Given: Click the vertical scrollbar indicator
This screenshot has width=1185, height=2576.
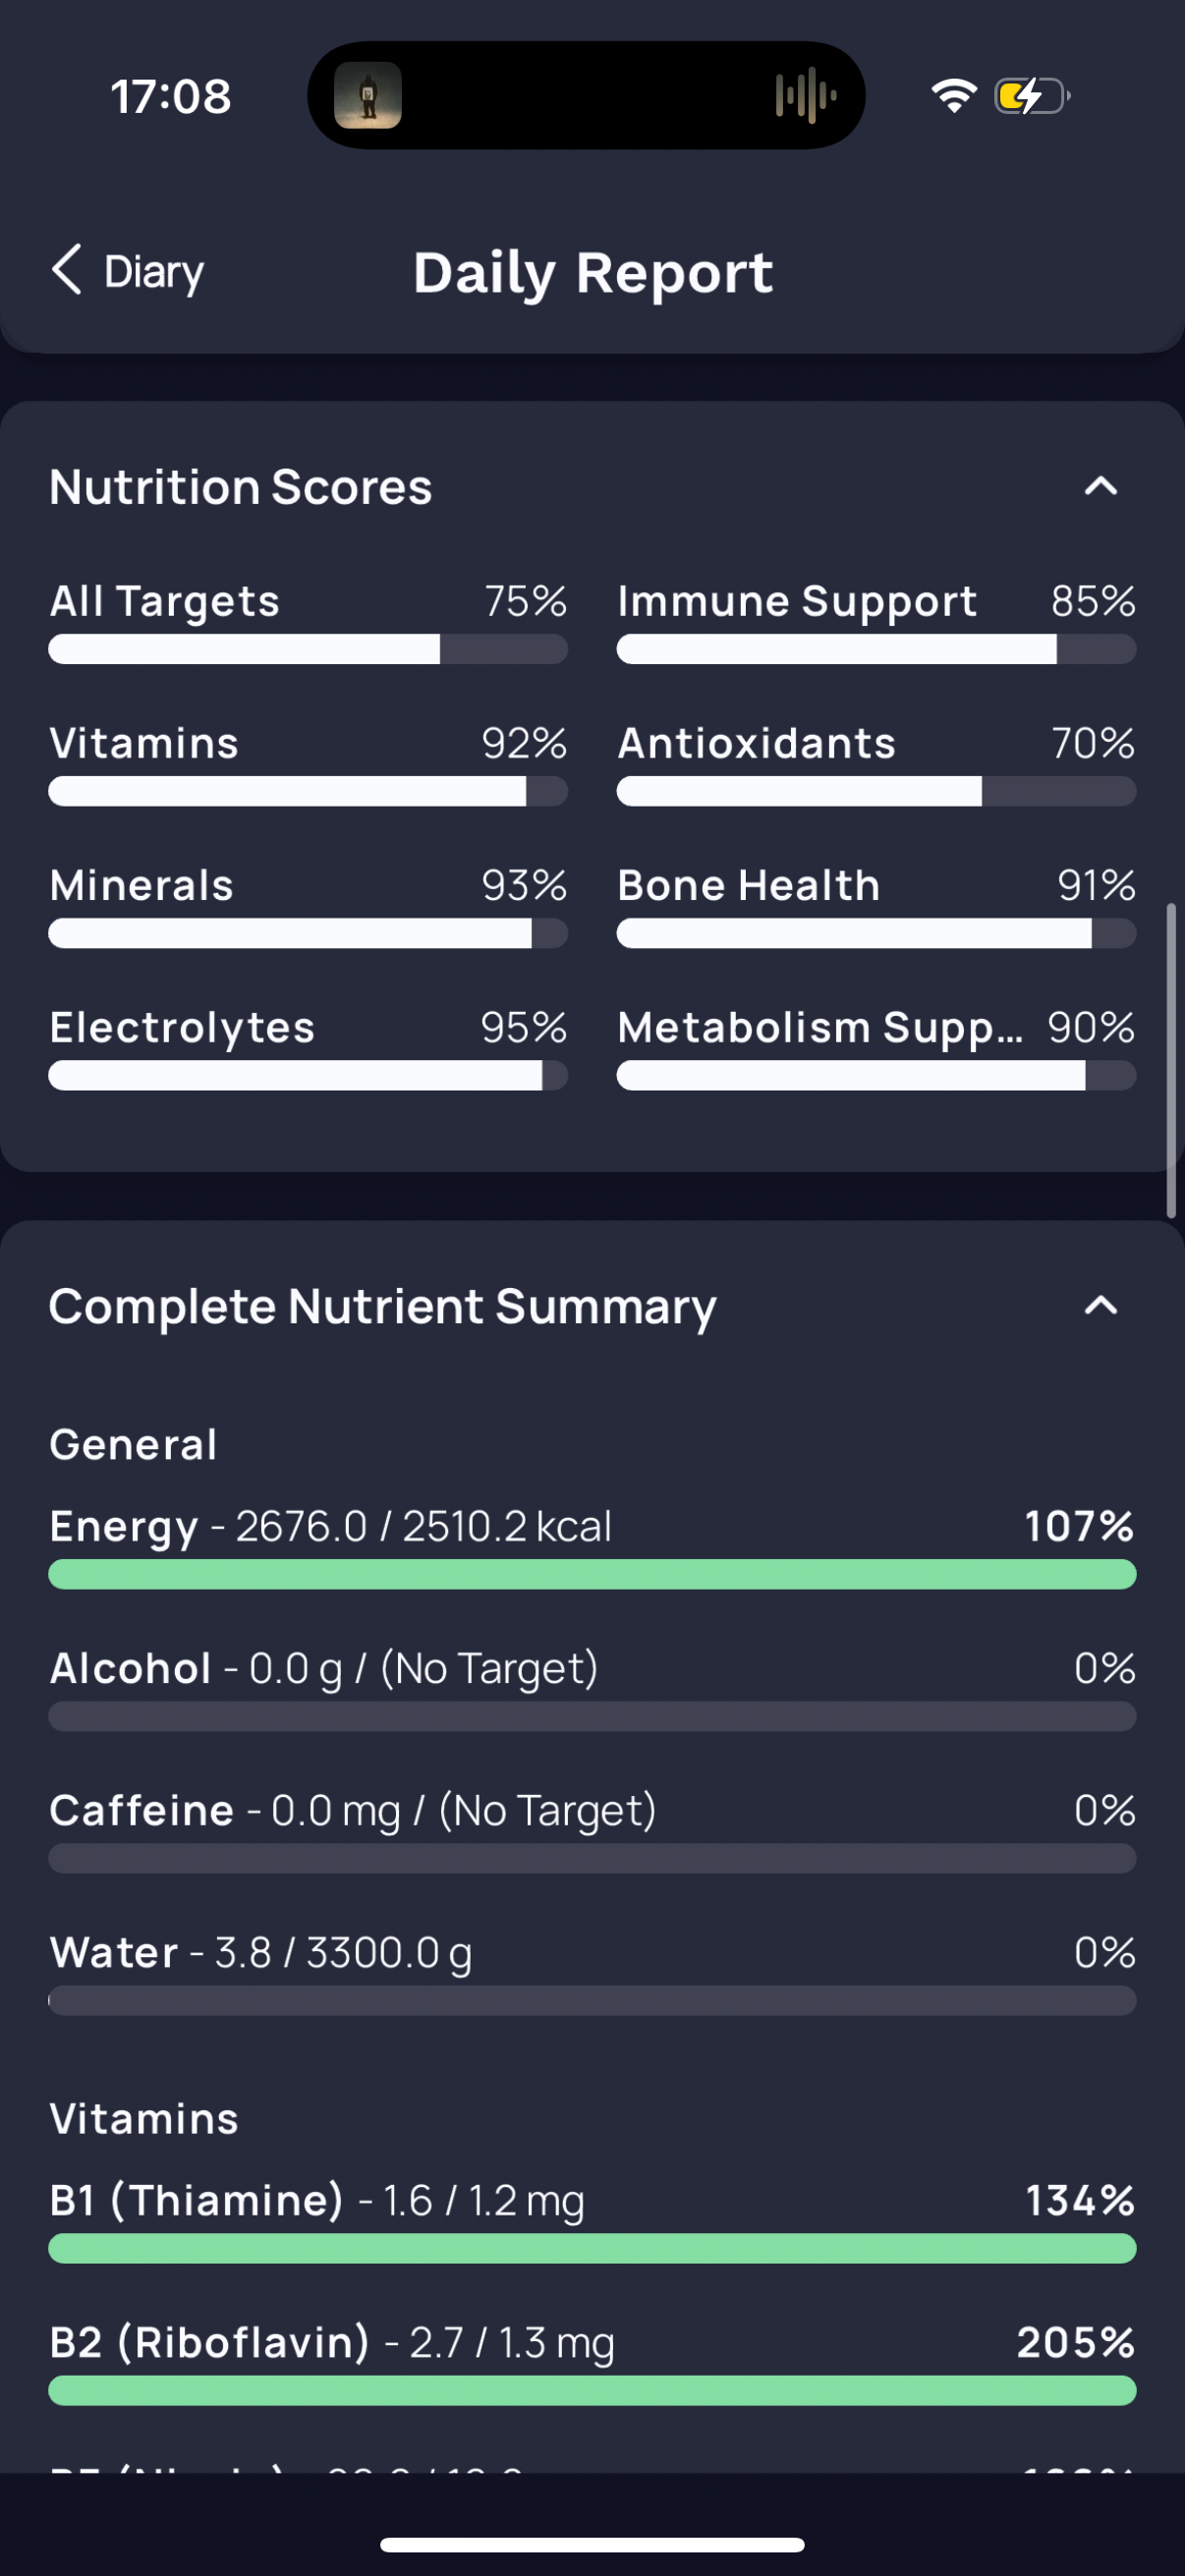Looking at the screenshot, I should click(1171, 1060).
